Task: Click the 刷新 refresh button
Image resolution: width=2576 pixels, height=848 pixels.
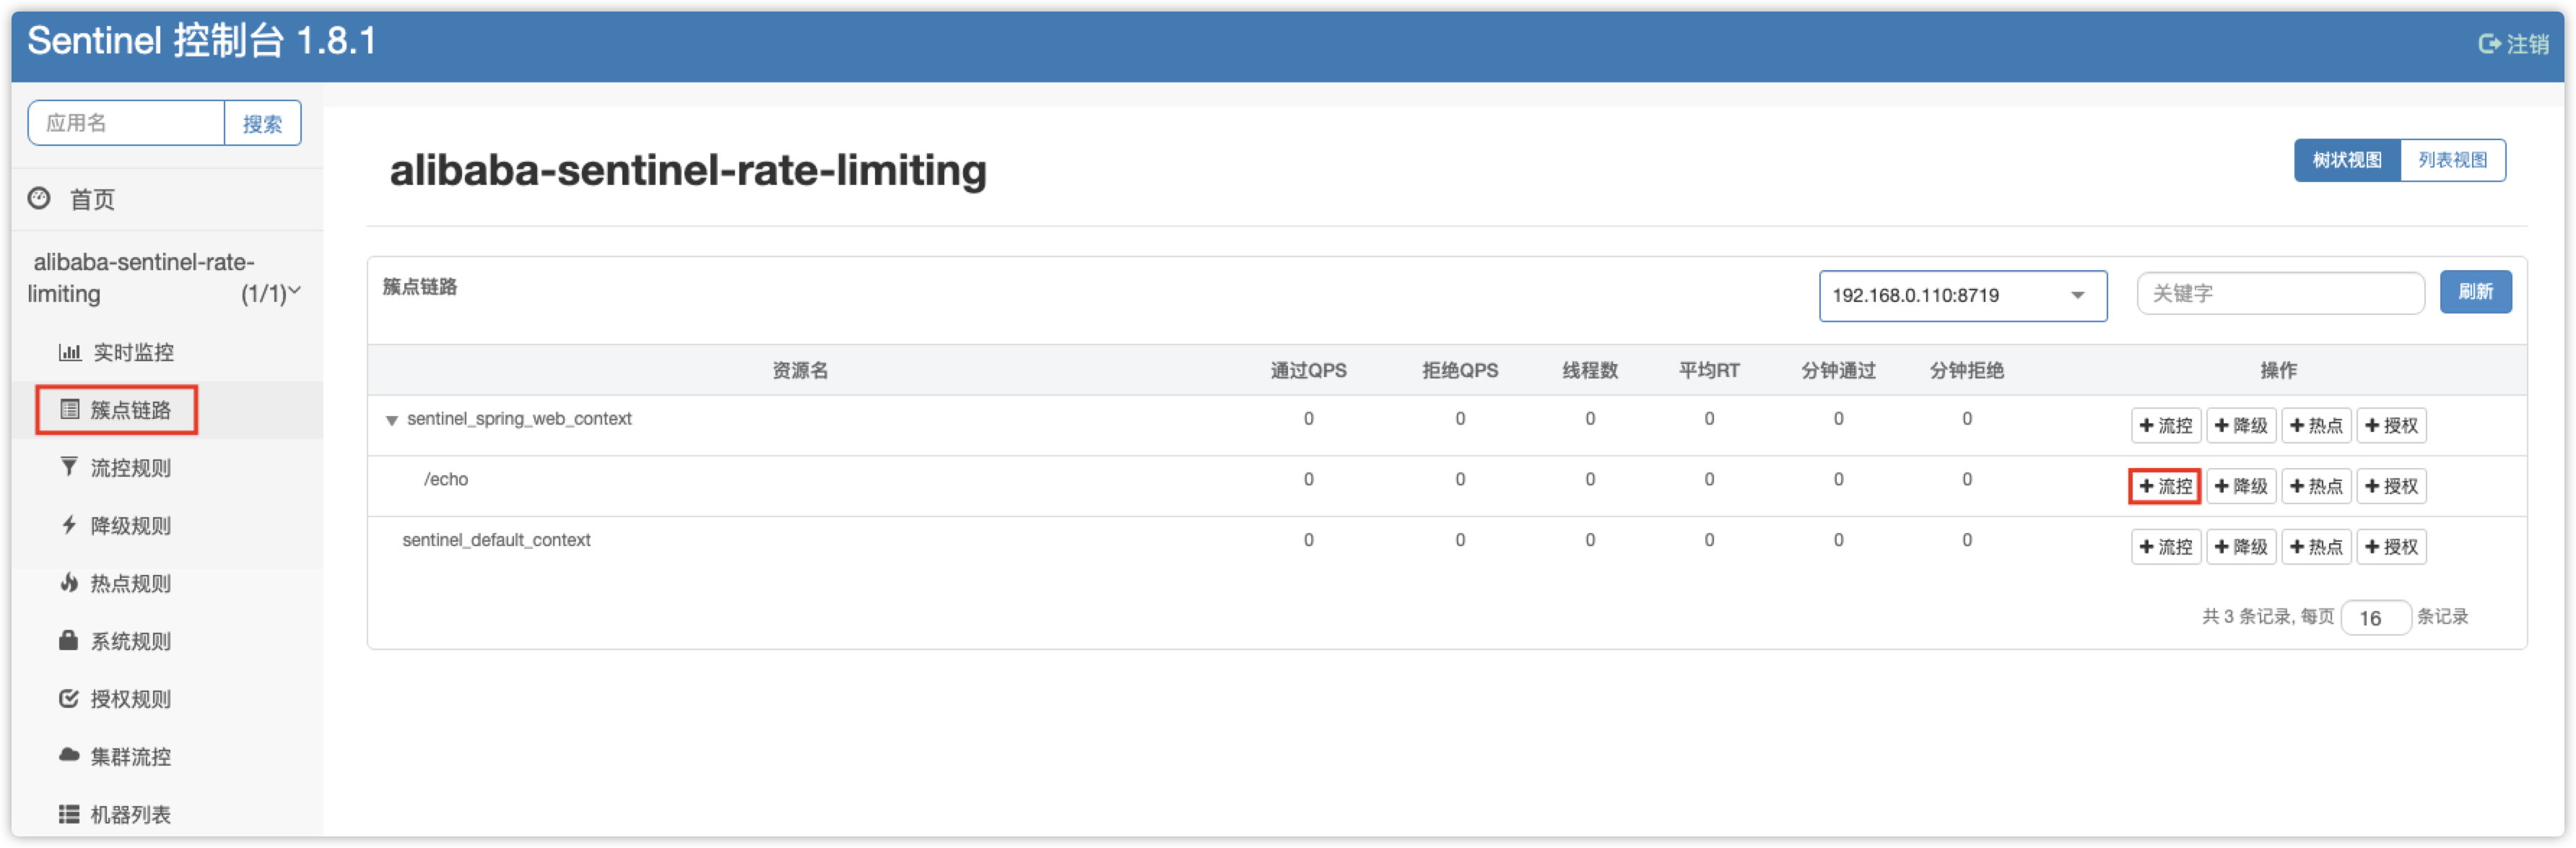Action: (2474, 292)
